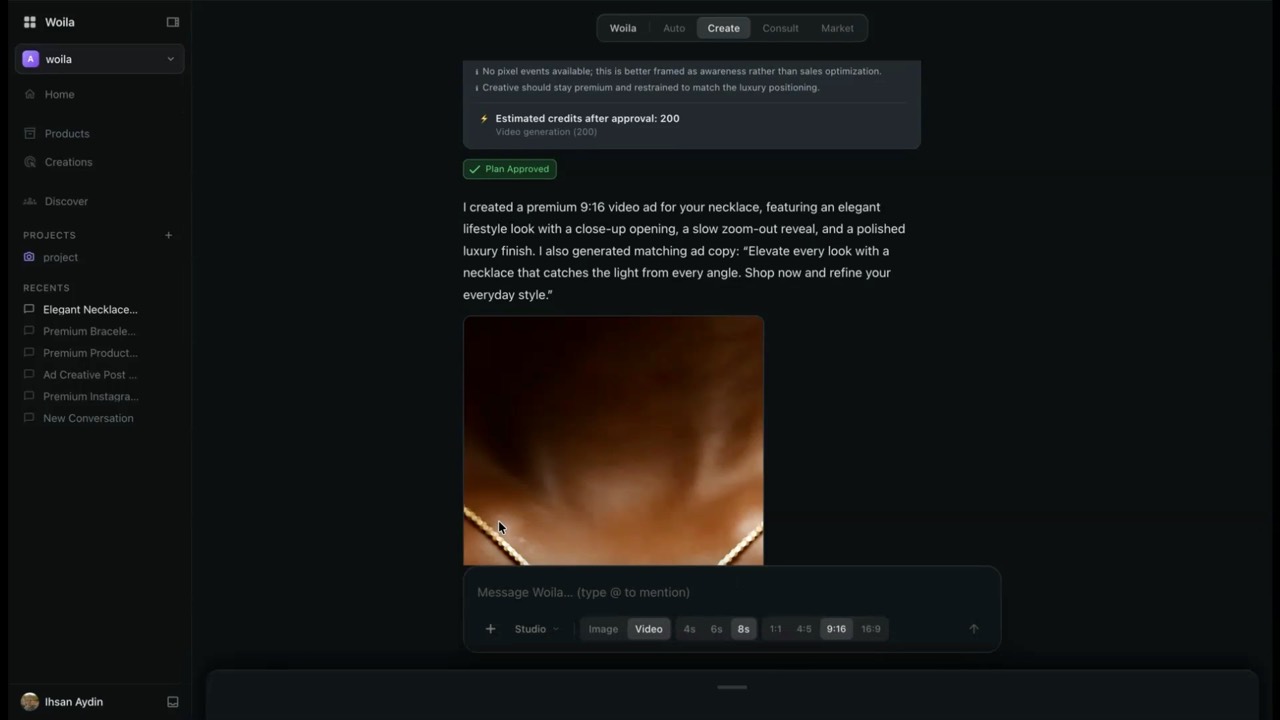Switch to the Woila tab
The height and width of the screenshot is (720, 1280).
[x=623, y=28]
